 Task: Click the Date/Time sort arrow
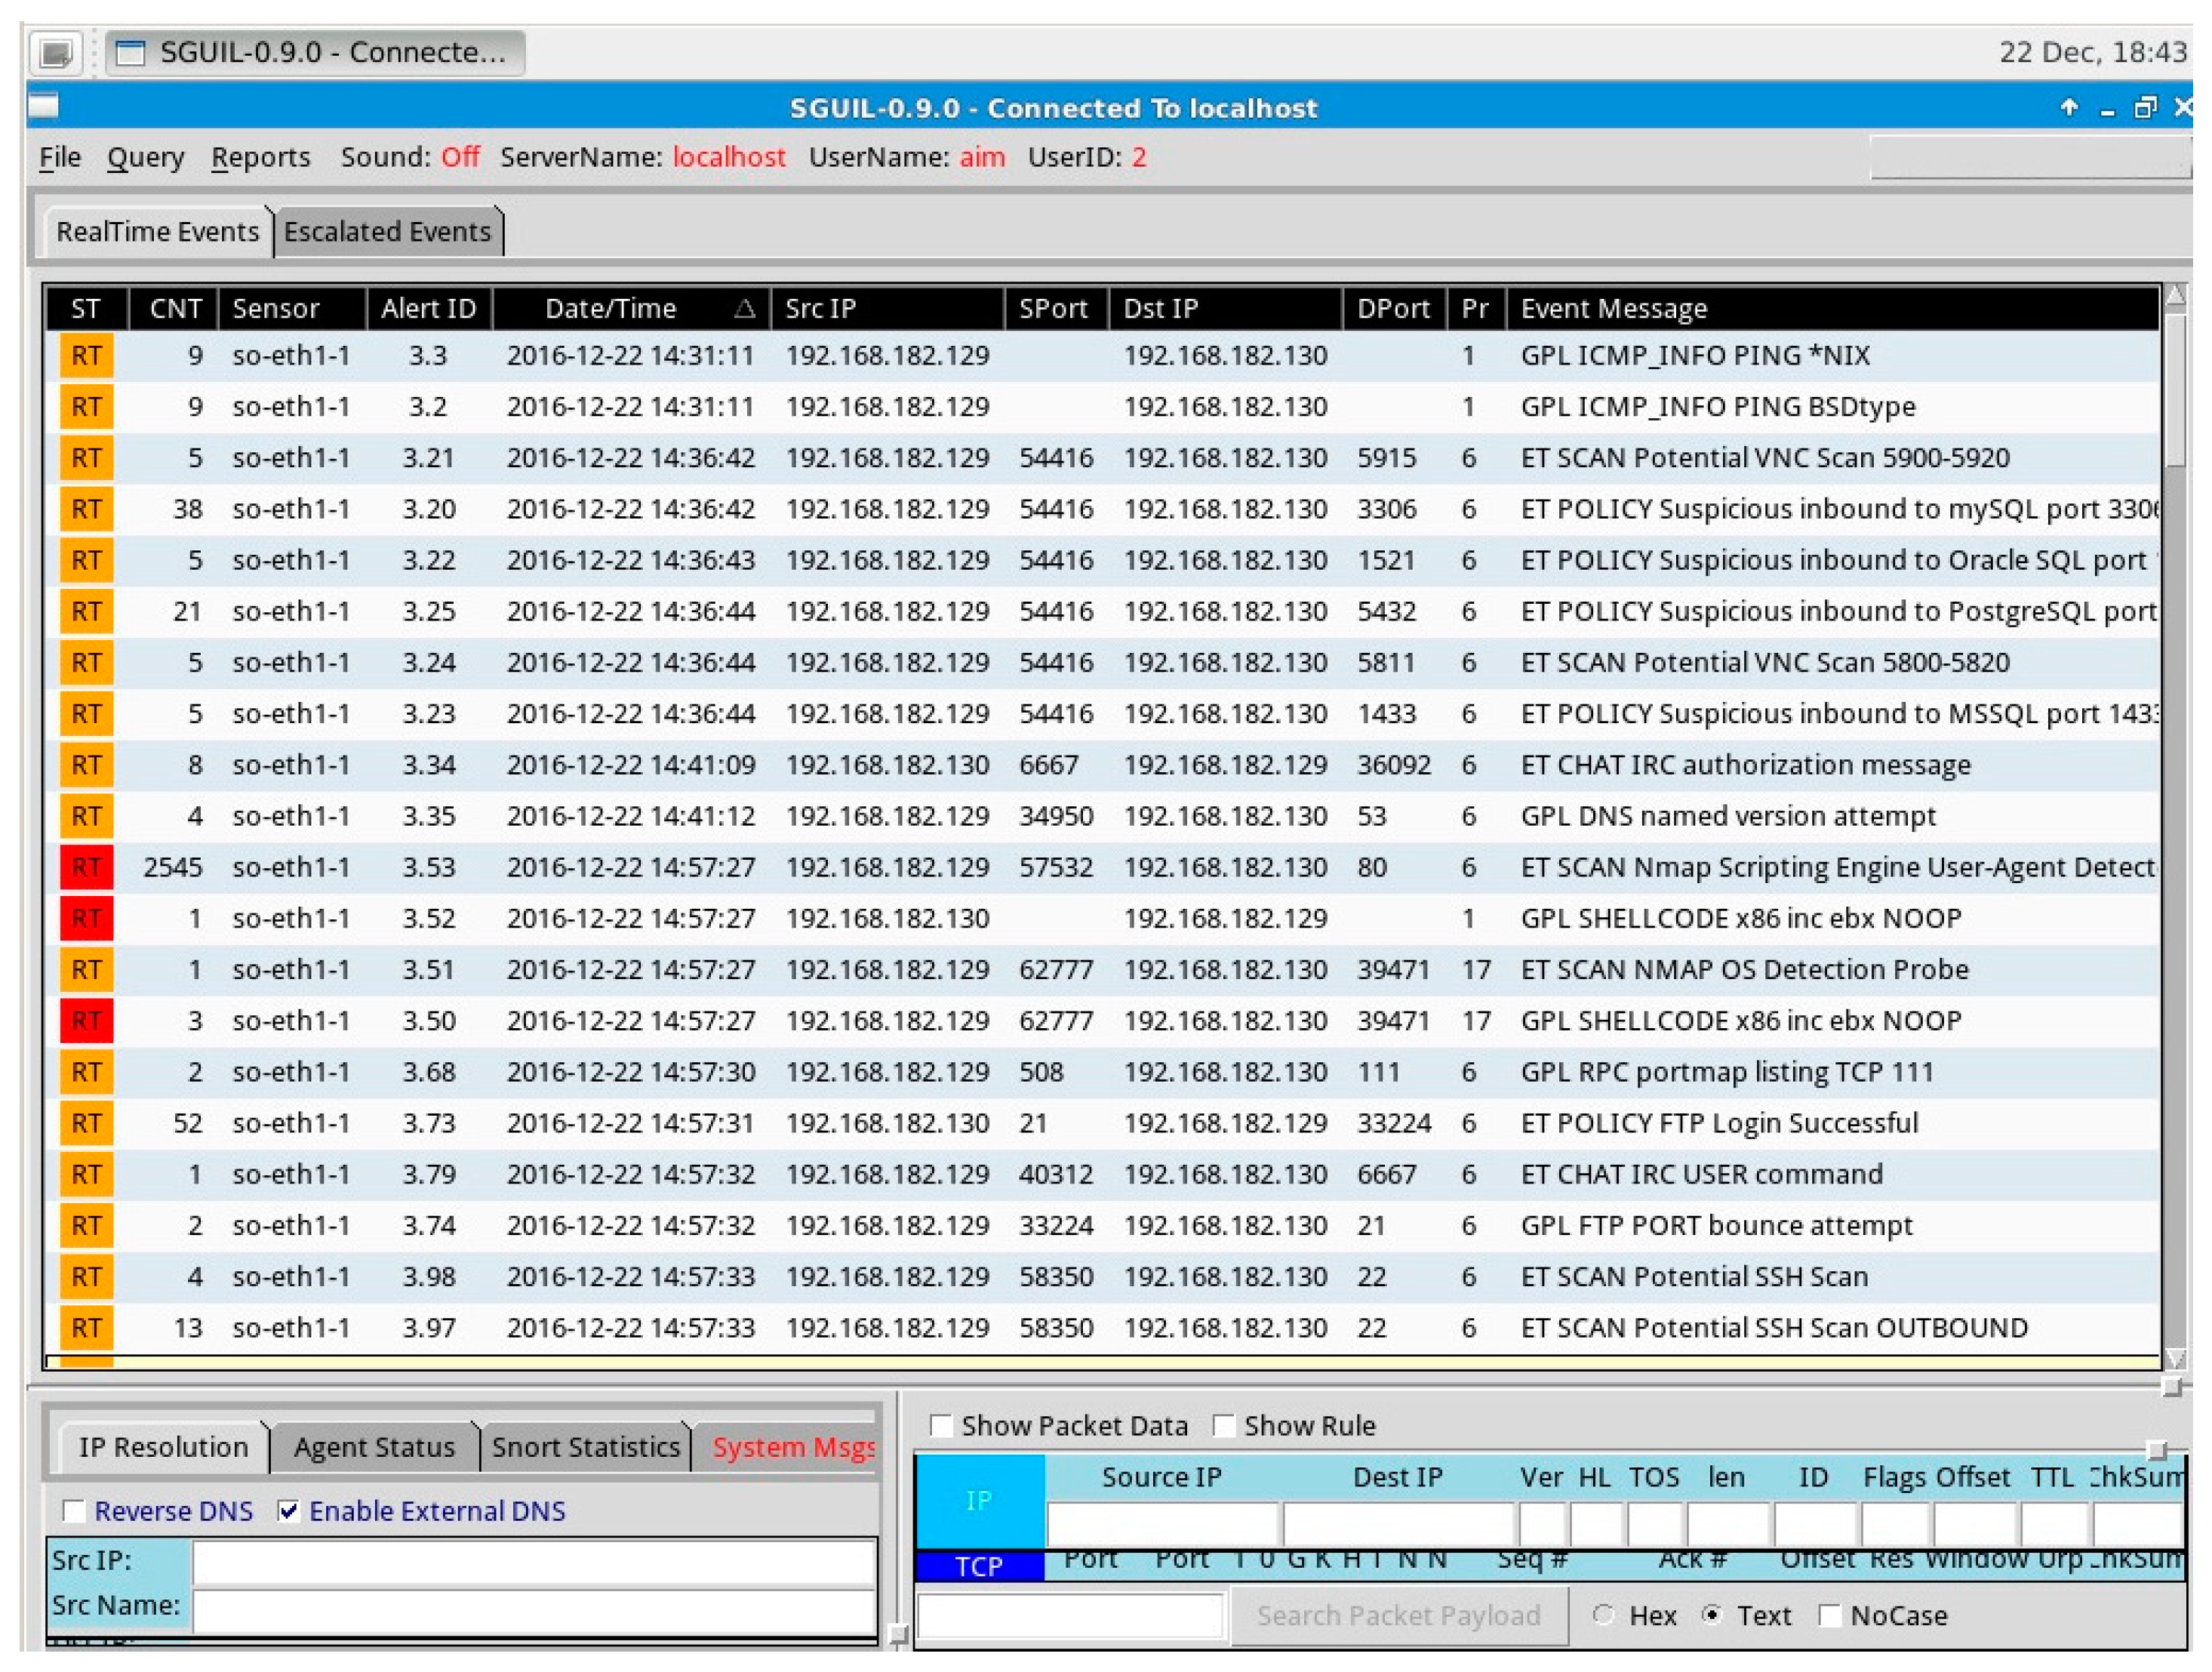744,309
